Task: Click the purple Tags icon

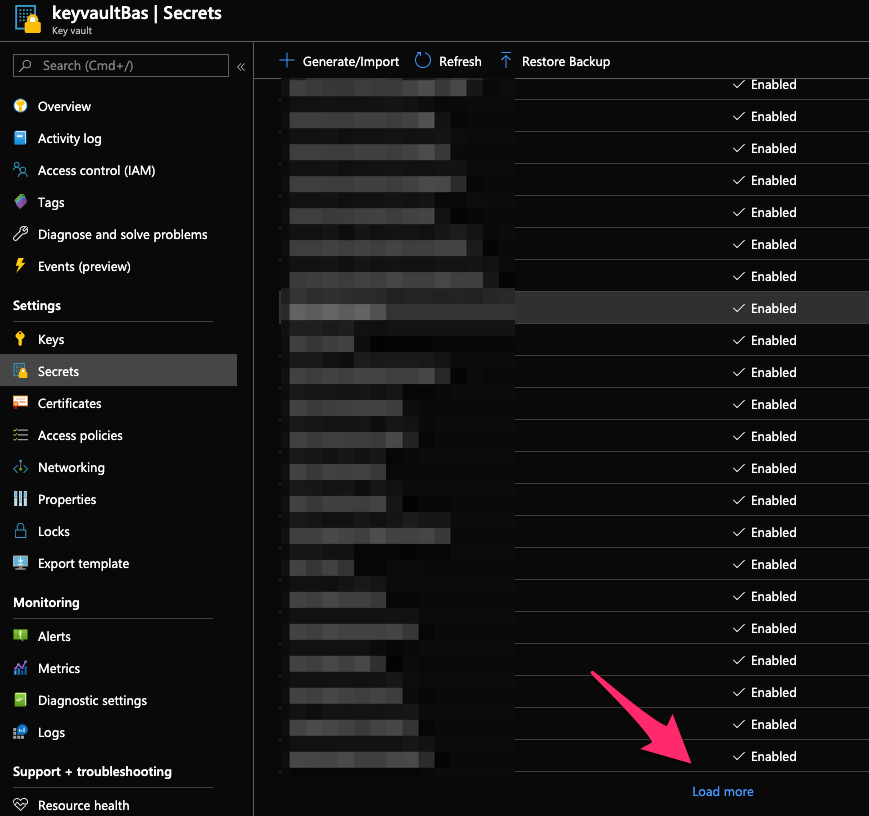Action: (20, 202)
